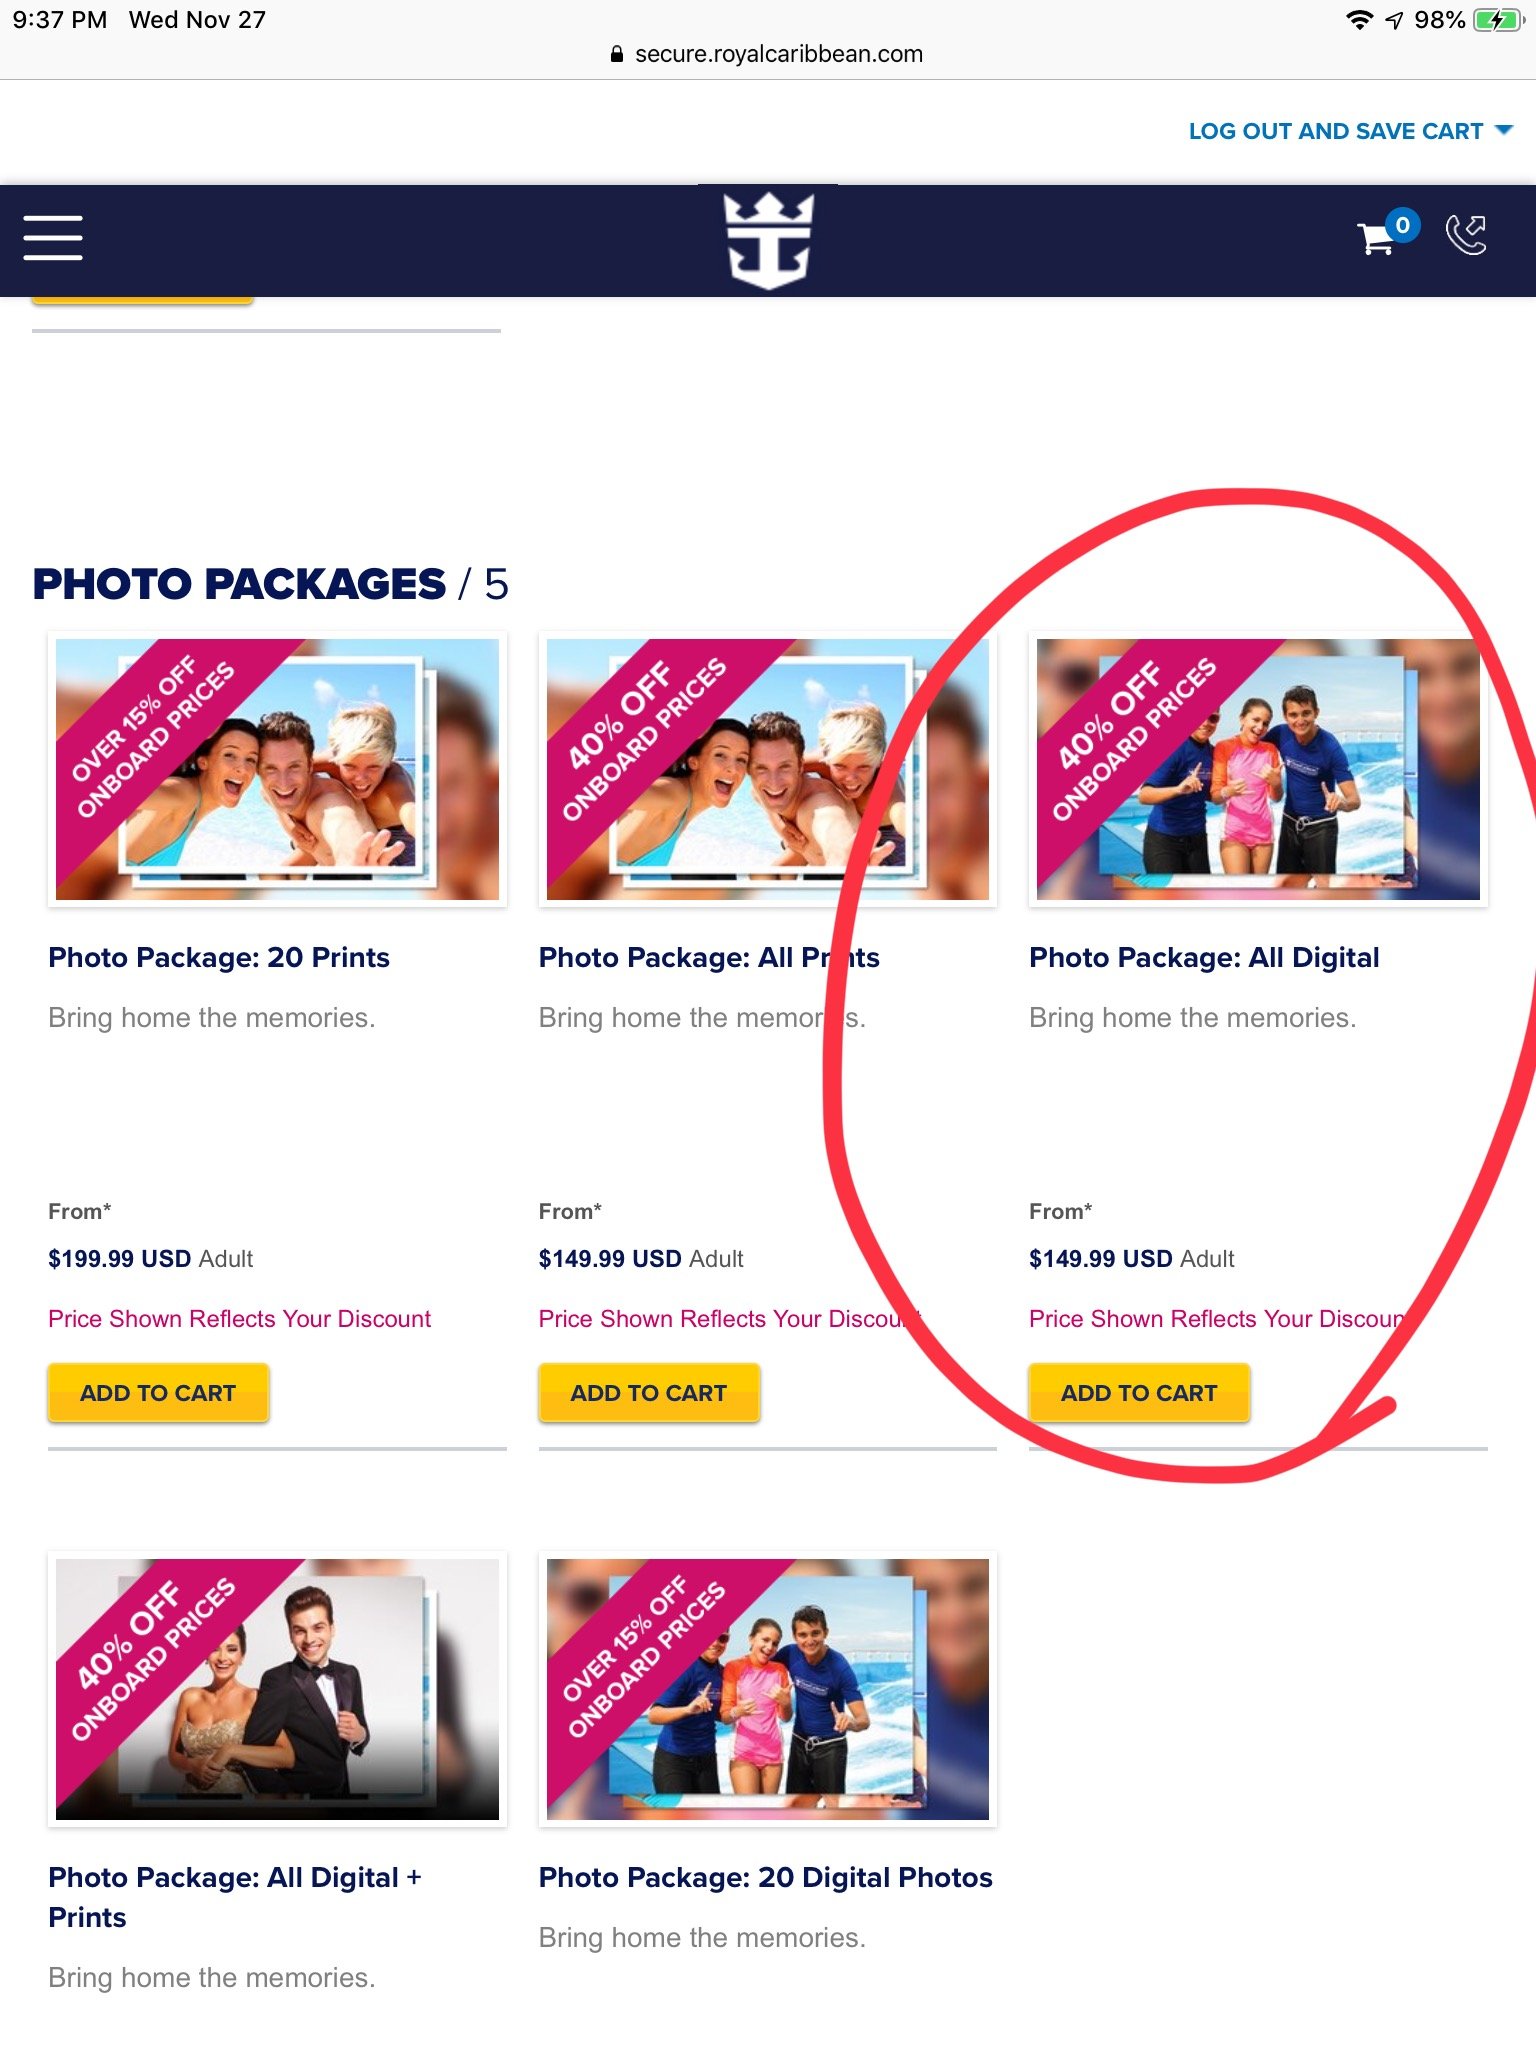Add the All Digital package to cart
Viewport: 1536px width, 2048px height.
coord(1139,1393)
